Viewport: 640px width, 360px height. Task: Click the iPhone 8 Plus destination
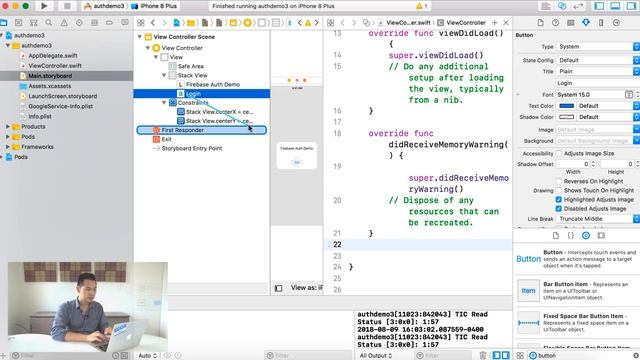(153, 6)
